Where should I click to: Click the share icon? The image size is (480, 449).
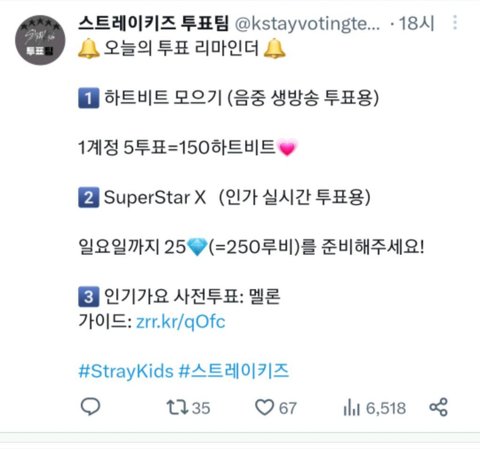click(439, 407)
